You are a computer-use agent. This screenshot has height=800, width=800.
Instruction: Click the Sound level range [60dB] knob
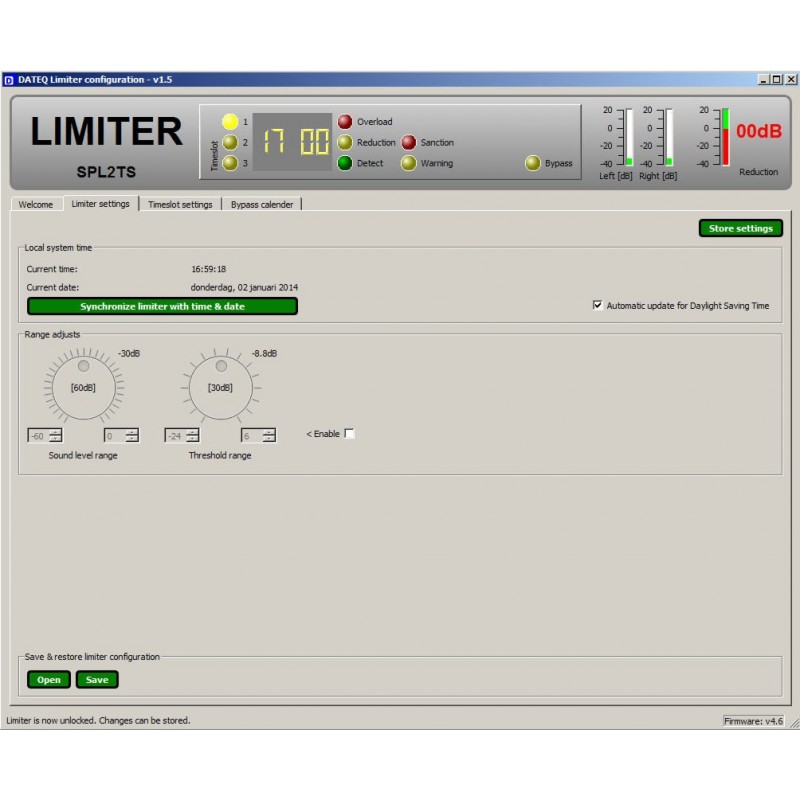coord(84,388)
